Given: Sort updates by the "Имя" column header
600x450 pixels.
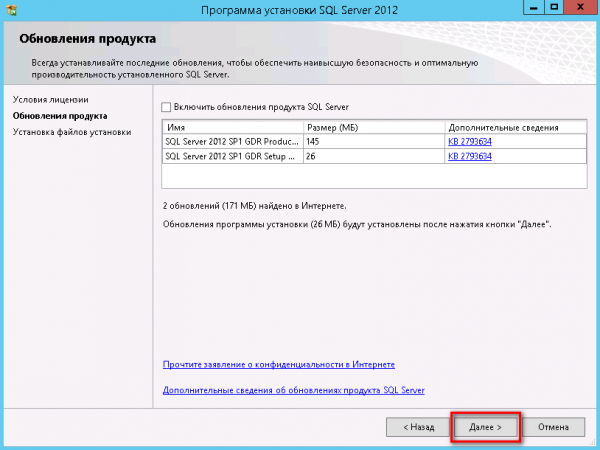Looking at the screenshot, I should pyautogui.click(x=232, y=128).
